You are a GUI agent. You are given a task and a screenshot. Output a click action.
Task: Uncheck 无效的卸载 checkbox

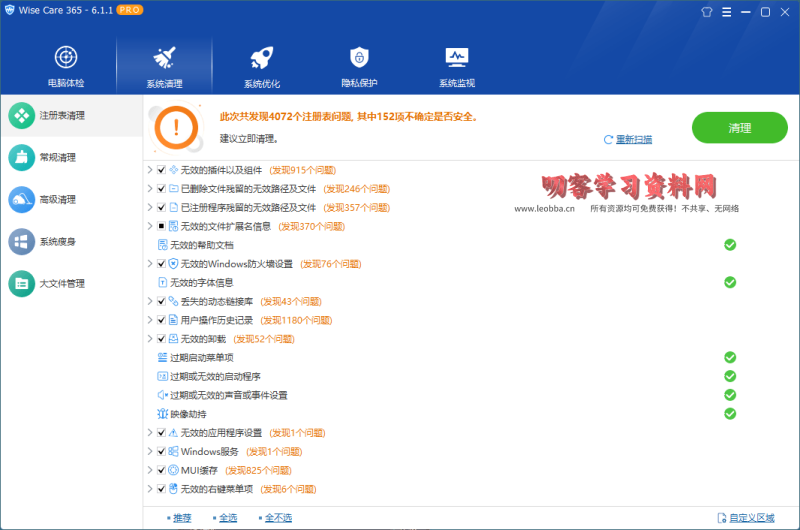point(161,339)
